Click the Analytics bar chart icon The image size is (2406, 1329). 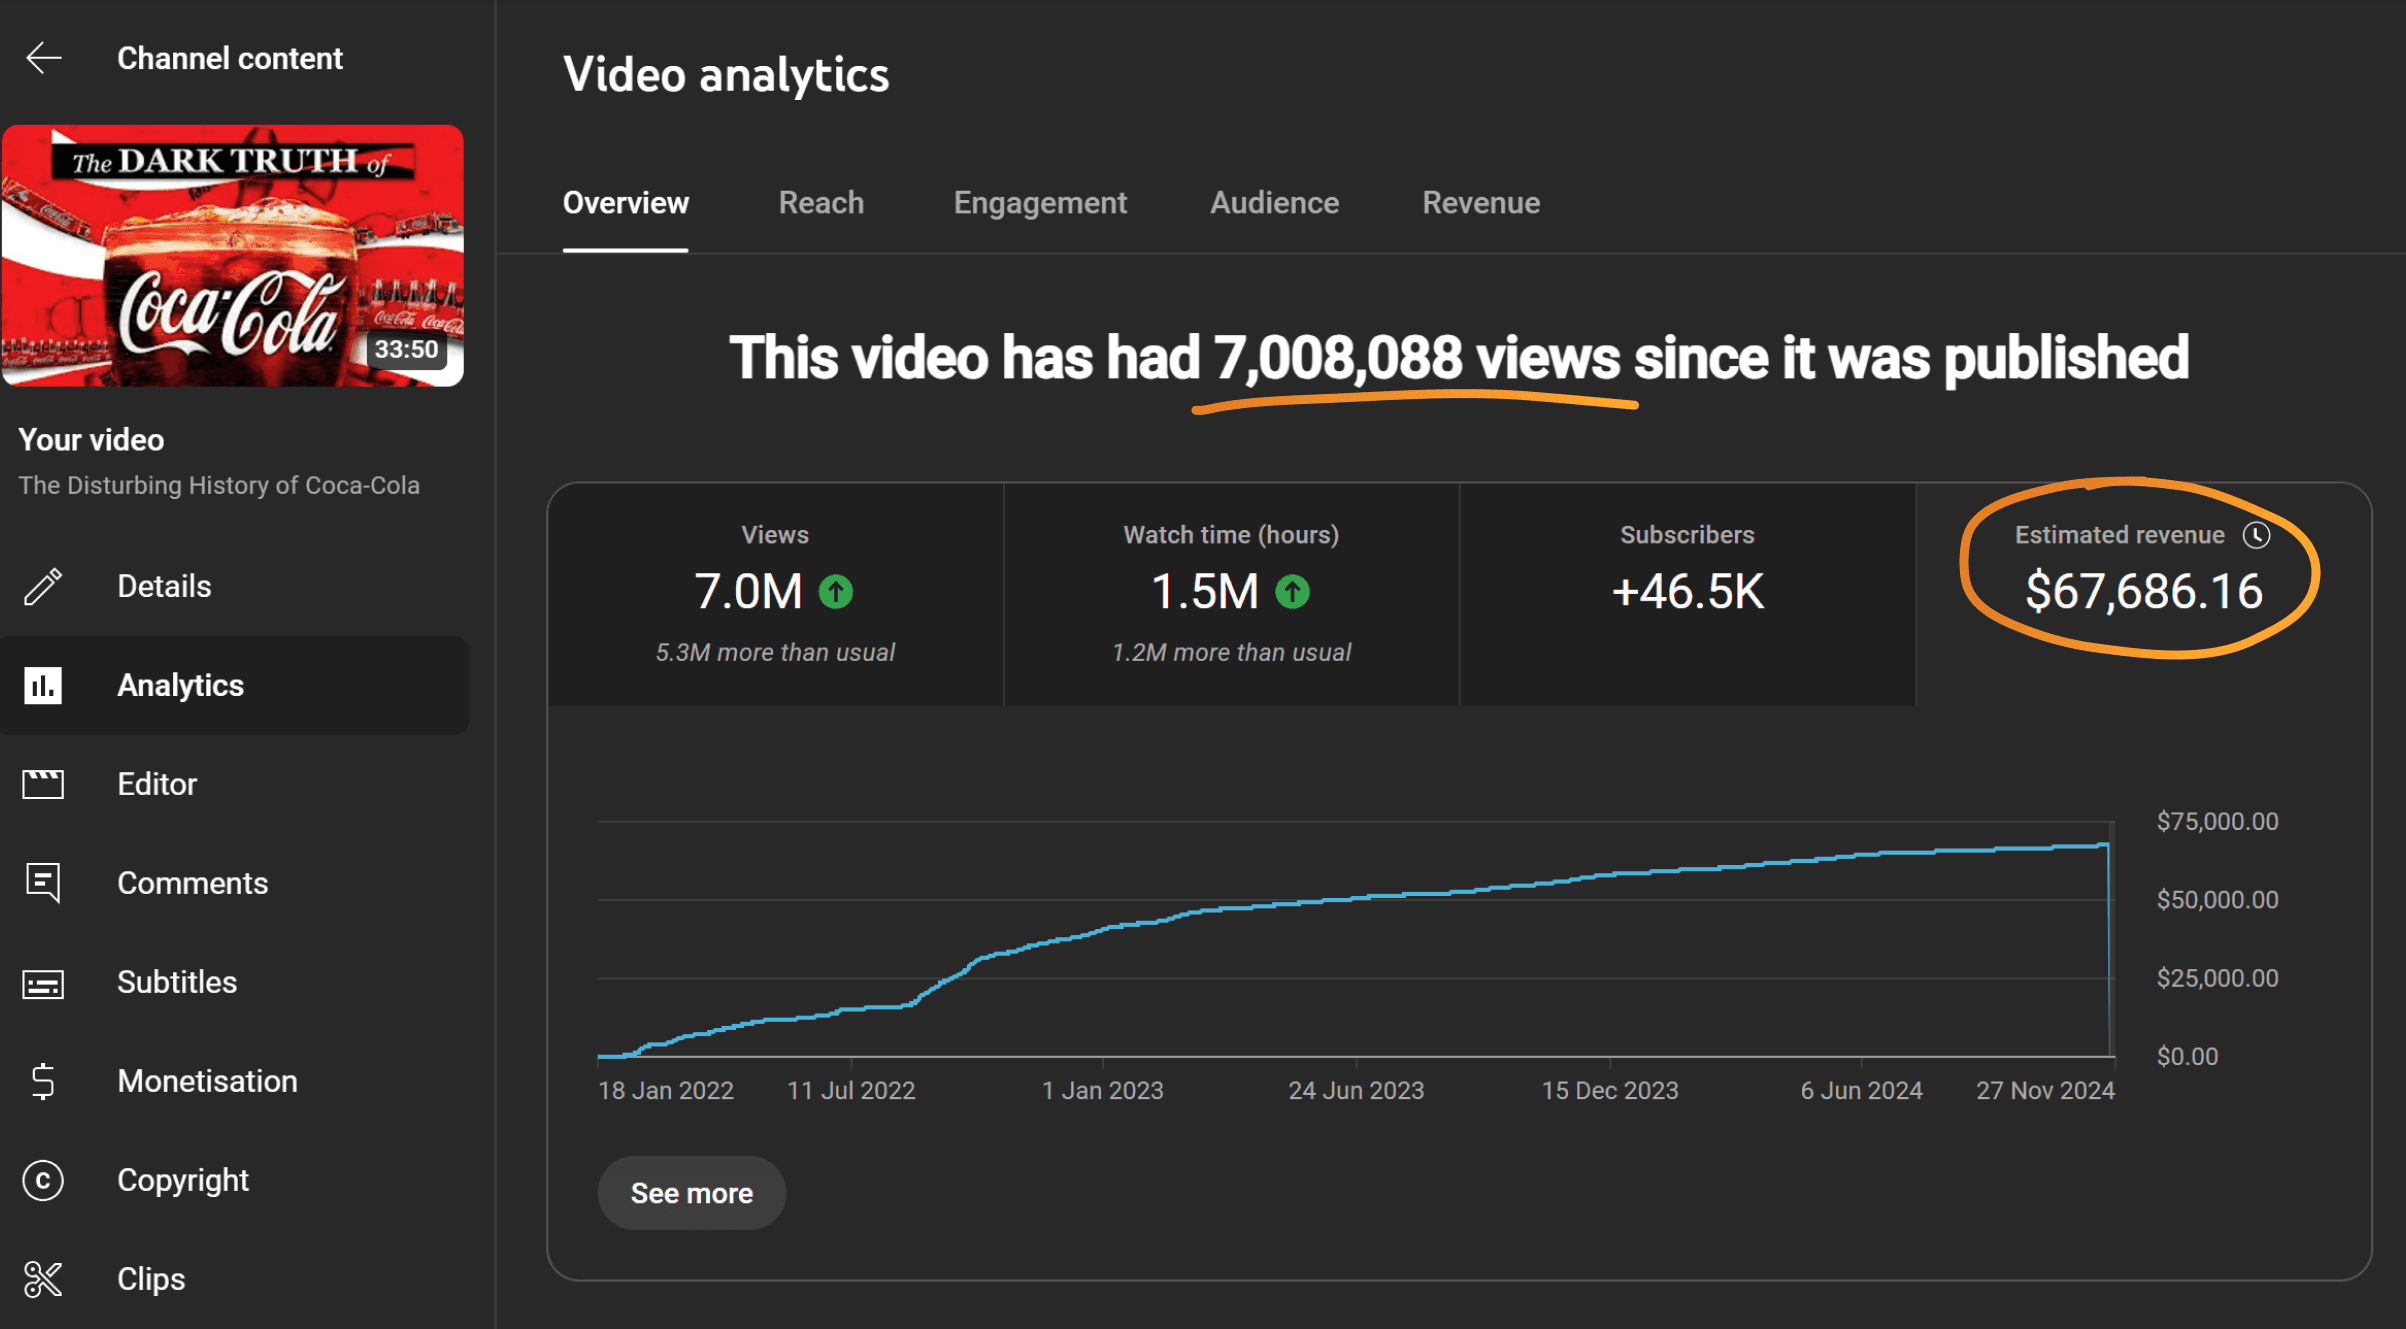pos(43,685)
